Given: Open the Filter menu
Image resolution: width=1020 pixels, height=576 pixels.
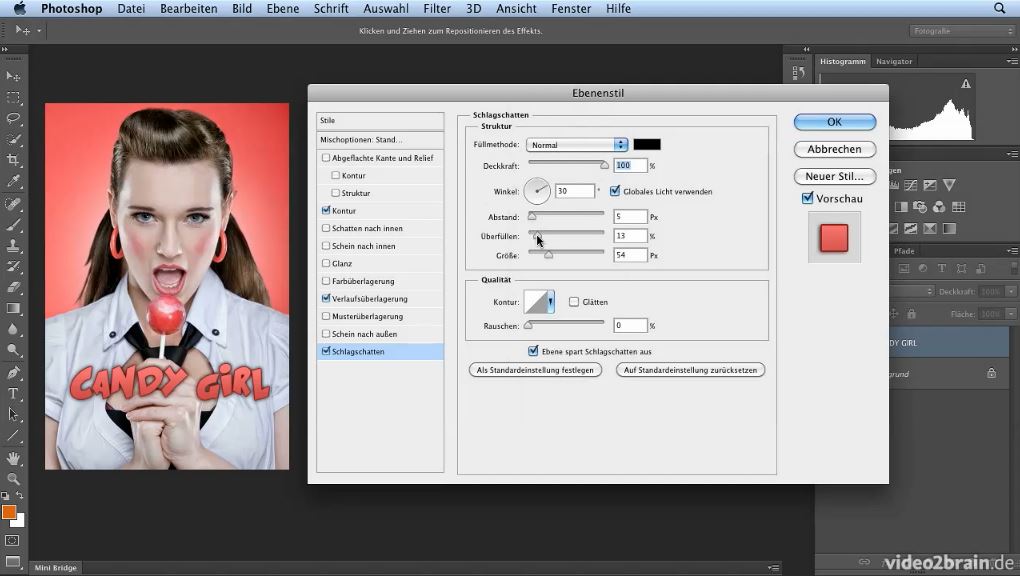Looking at the screenshot, I should 437,8.
